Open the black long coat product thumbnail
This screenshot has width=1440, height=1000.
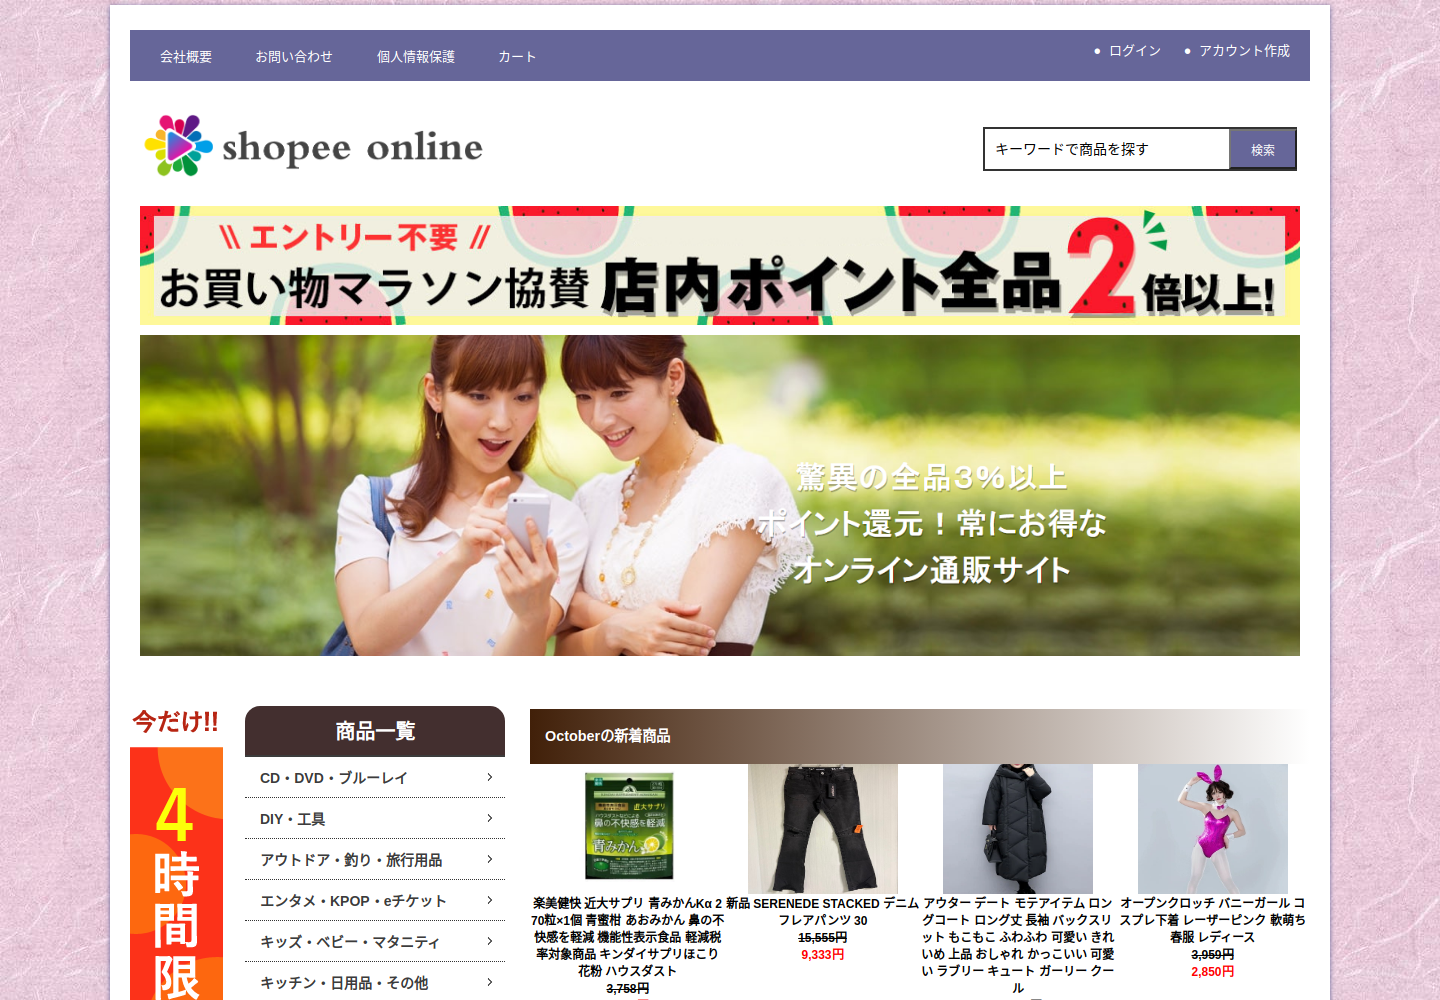[x=1018, y=829]
